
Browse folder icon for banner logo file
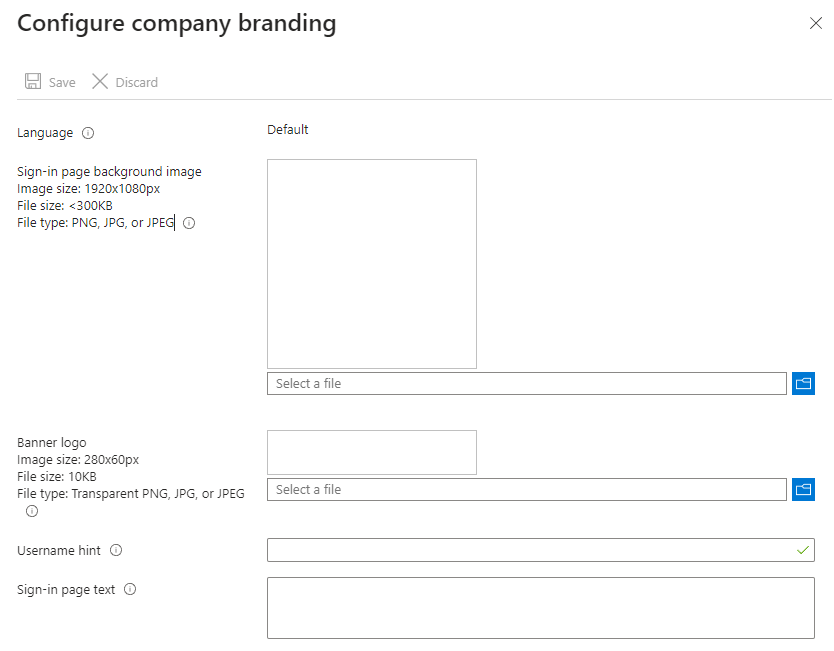tap(803, 489)
